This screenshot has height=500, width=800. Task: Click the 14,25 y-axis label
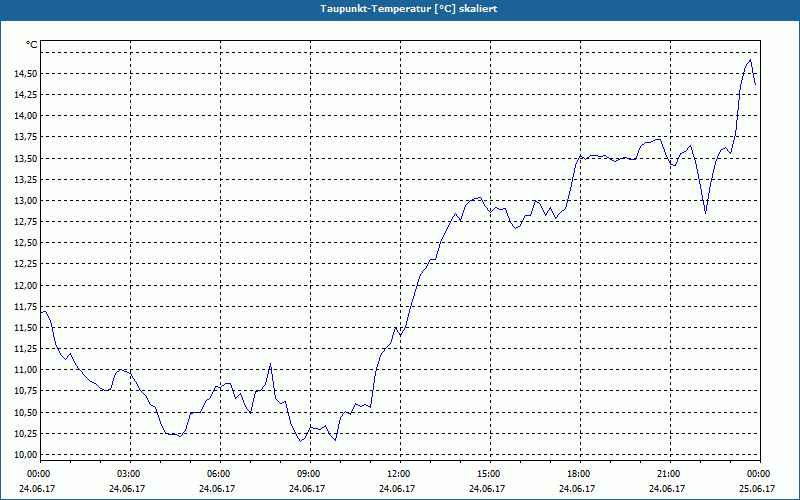tap(26, 95)
